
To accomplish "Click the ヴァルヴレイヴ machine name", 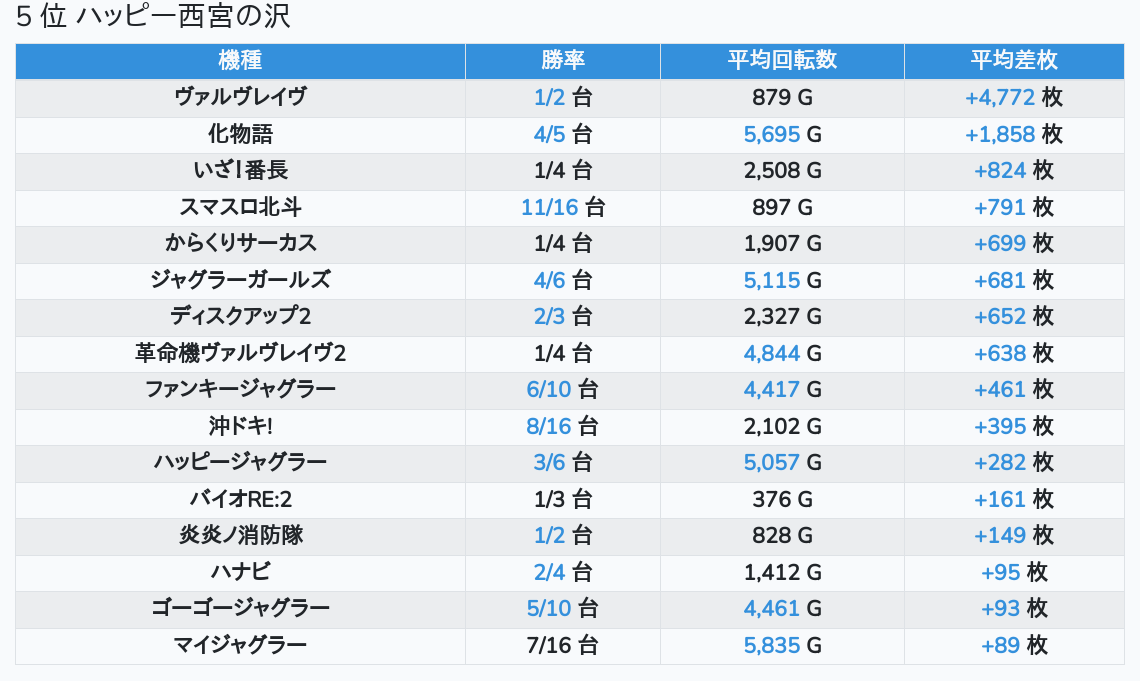I will point(240,98).
